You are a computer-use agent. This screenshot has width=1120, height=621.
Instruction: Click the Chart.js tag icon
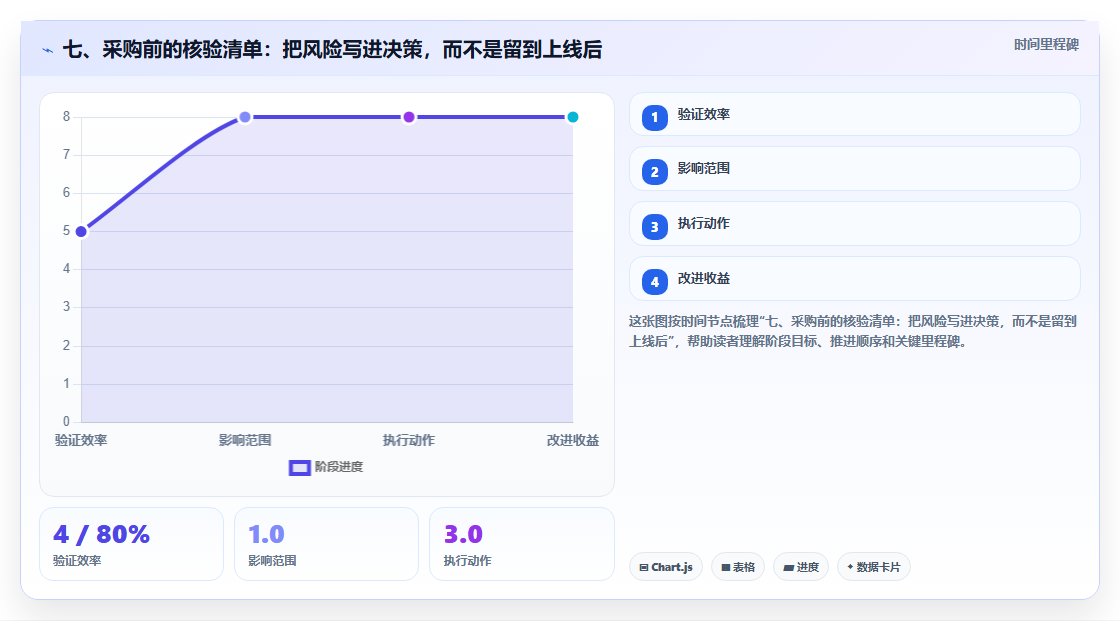644,567
